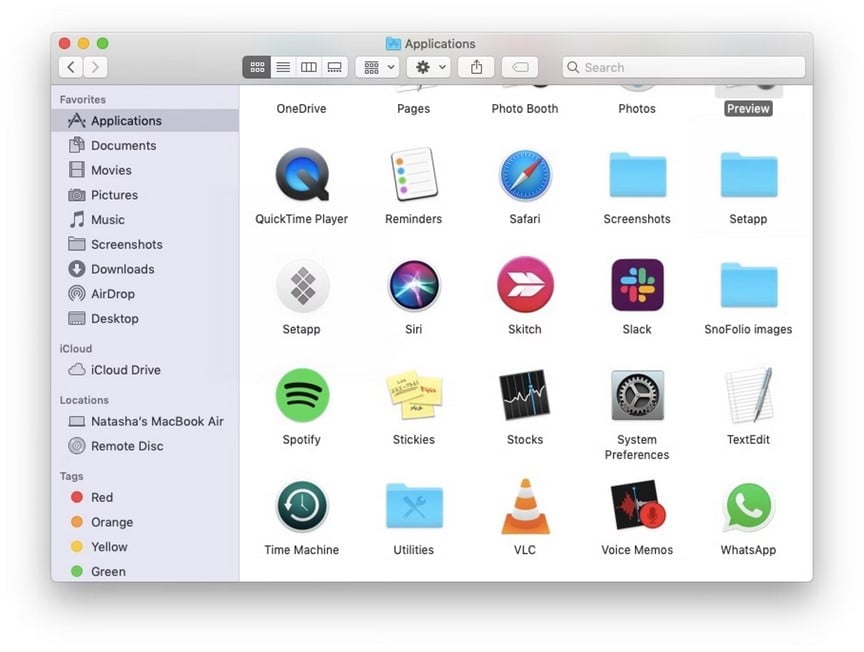Viewport: 864px width, 652px height.
Task: Switch to column view mode
Action: click(309, 67)
